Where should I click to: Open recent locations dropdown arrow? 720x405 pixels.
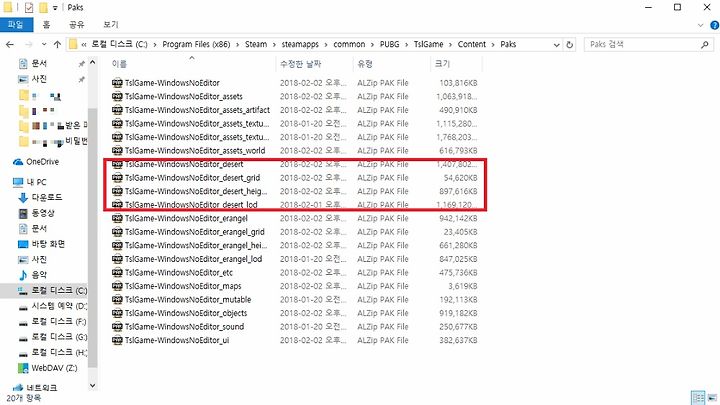44,45
